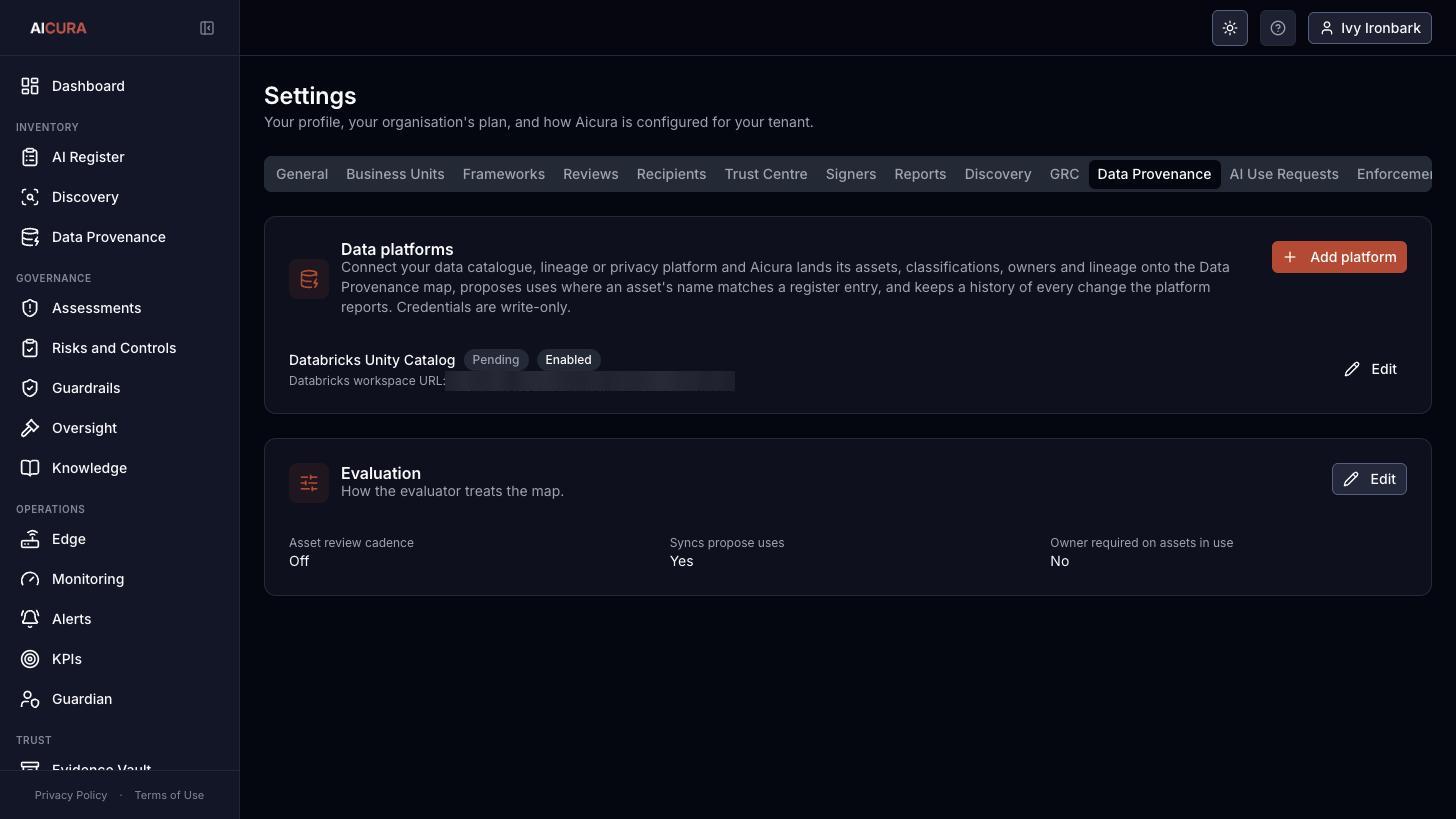Open KPIs page
The height and width of the screenshot is (819, 1456).
(x=120, y=659)
